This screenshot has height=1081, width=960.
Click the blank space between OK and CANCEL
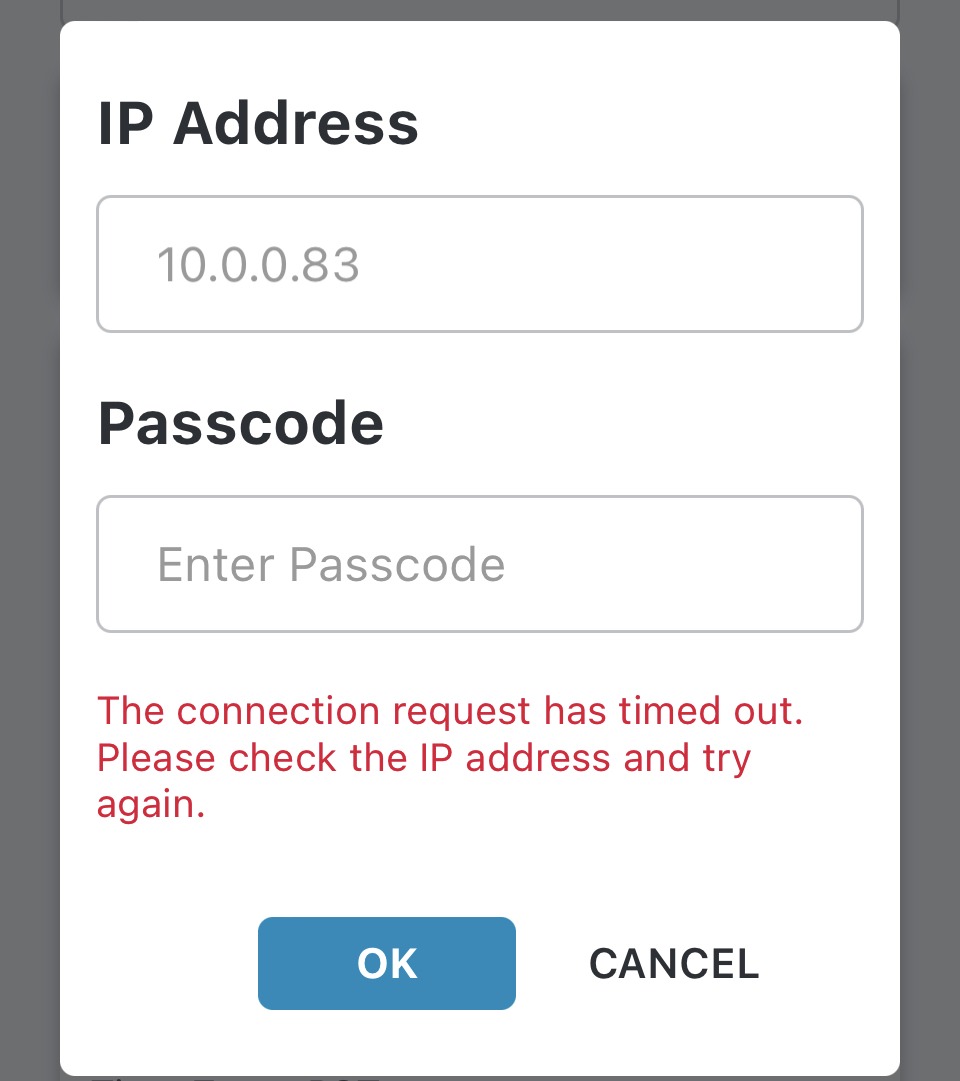[552, 963]
